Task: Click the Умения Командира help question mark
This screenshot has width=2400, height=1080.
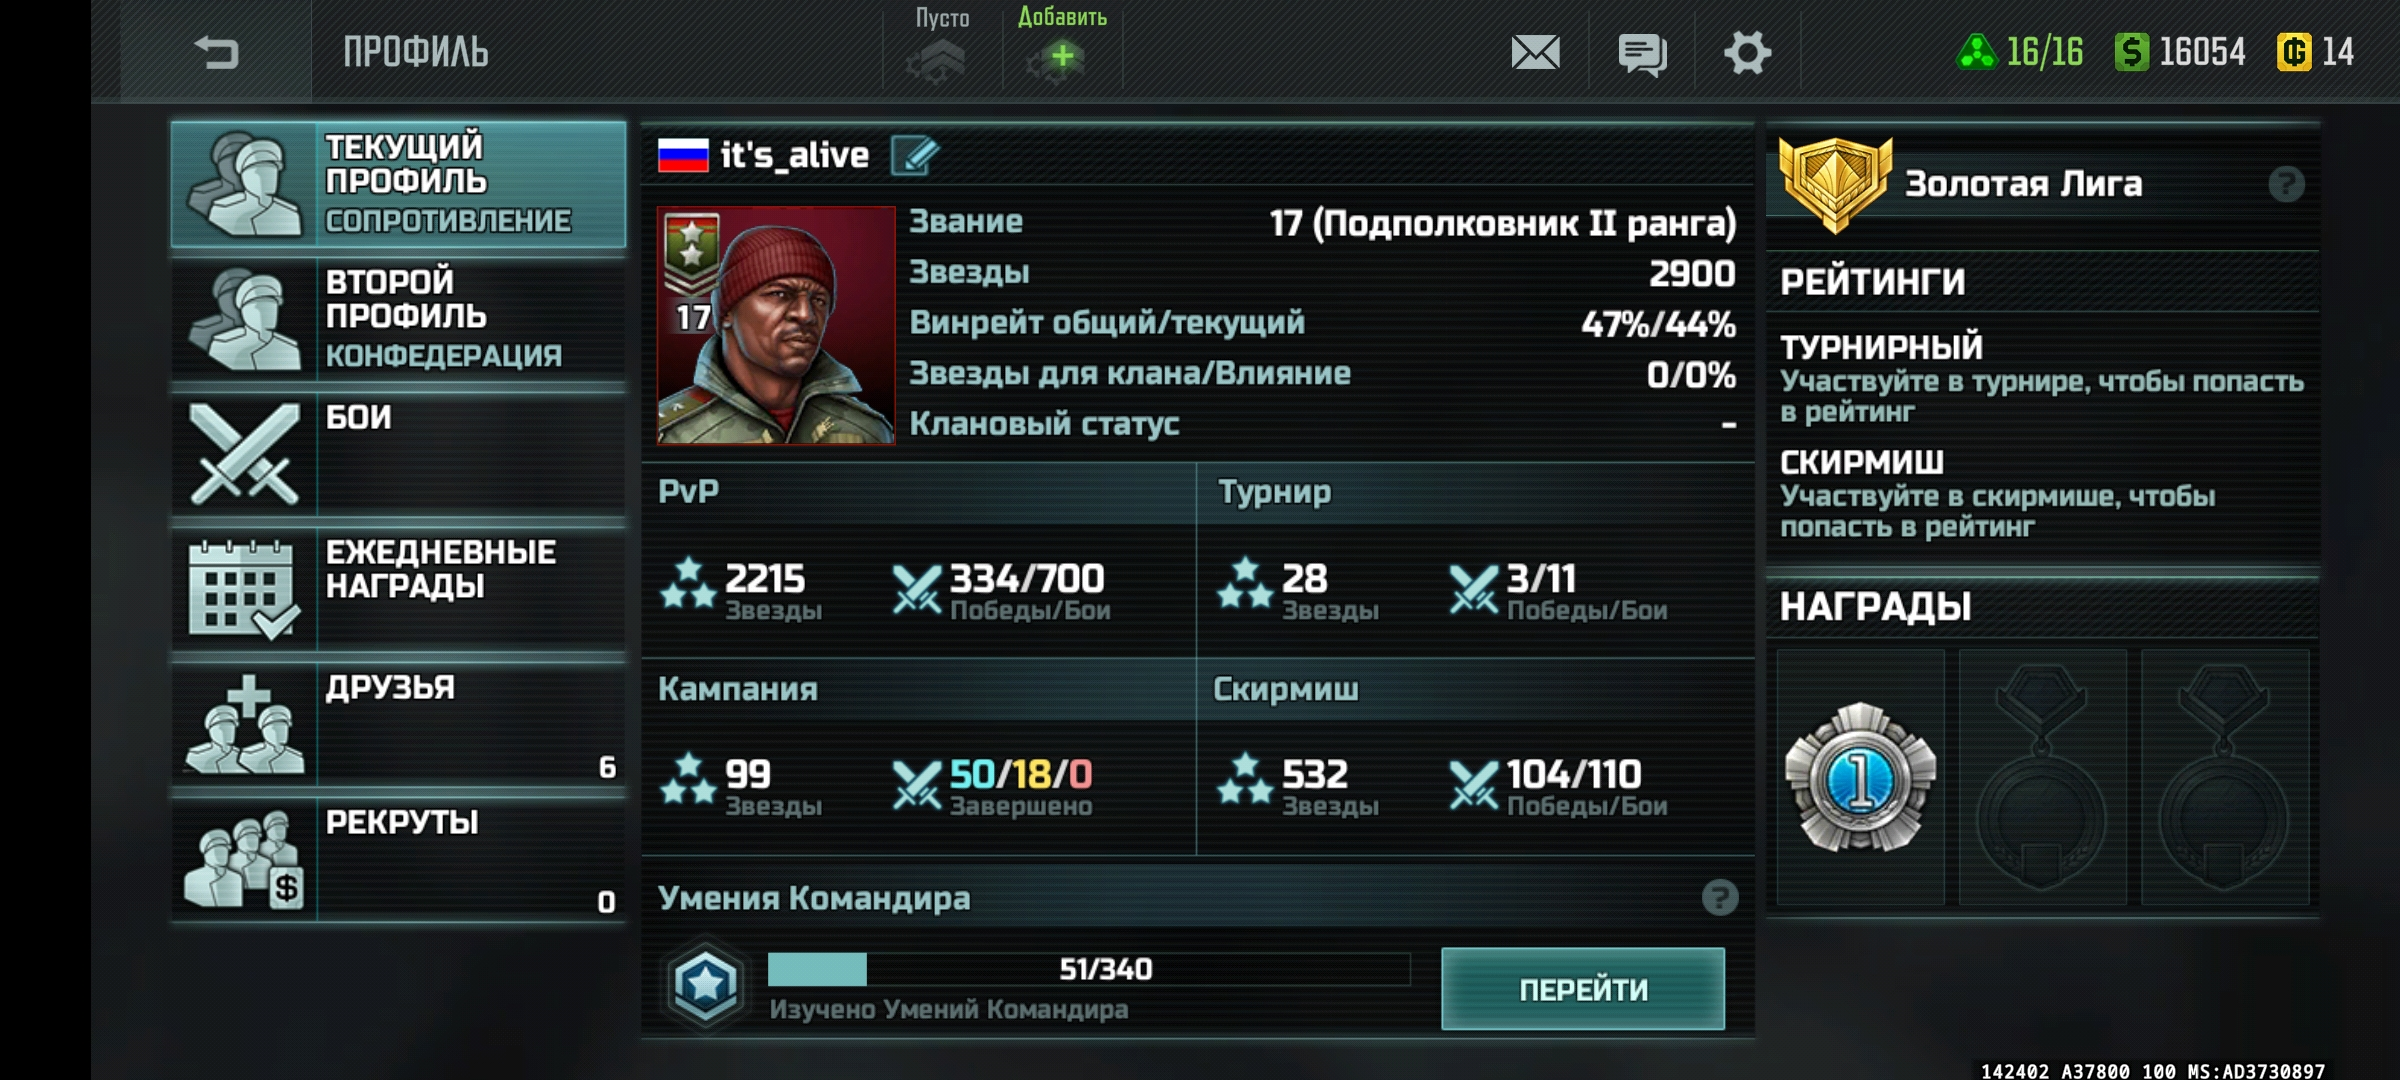Action: pyautogui.click(x=1720, y=898)
